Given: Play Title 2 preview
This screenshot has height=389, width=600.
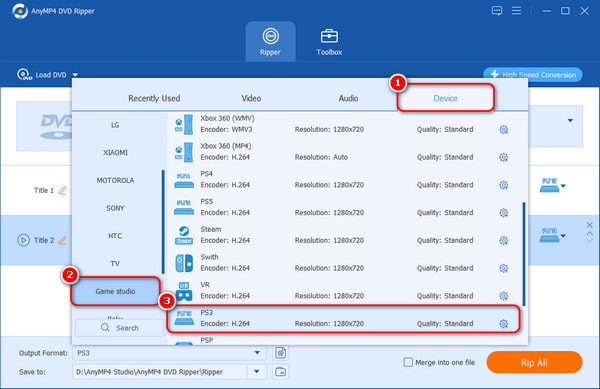Looking at the screenshot, I should (23, 240).
